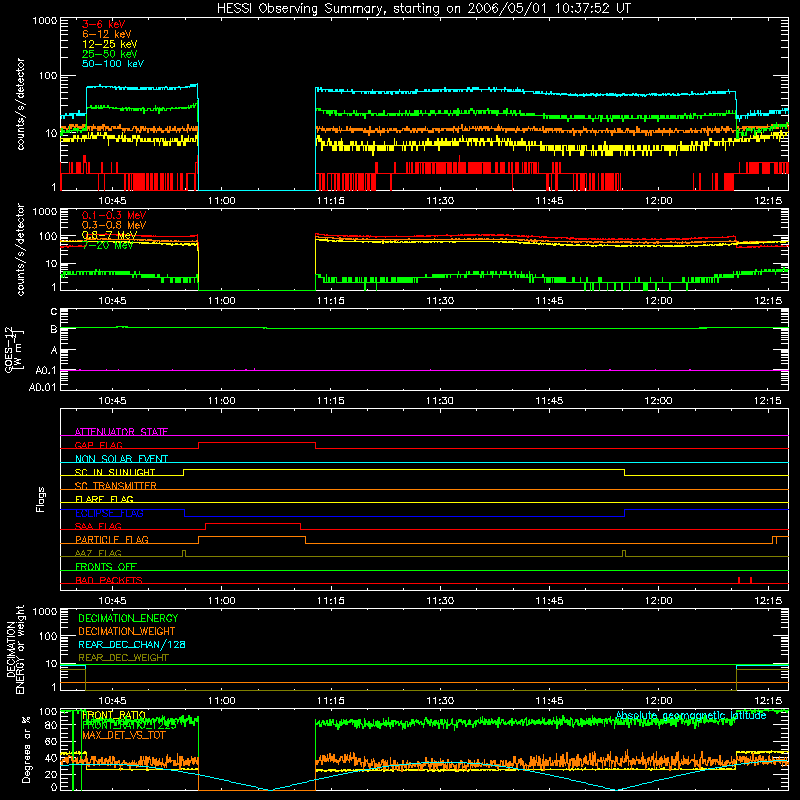
Task: Click the 11:15 tick under the keV panel
Action: (x=331, y=201)
